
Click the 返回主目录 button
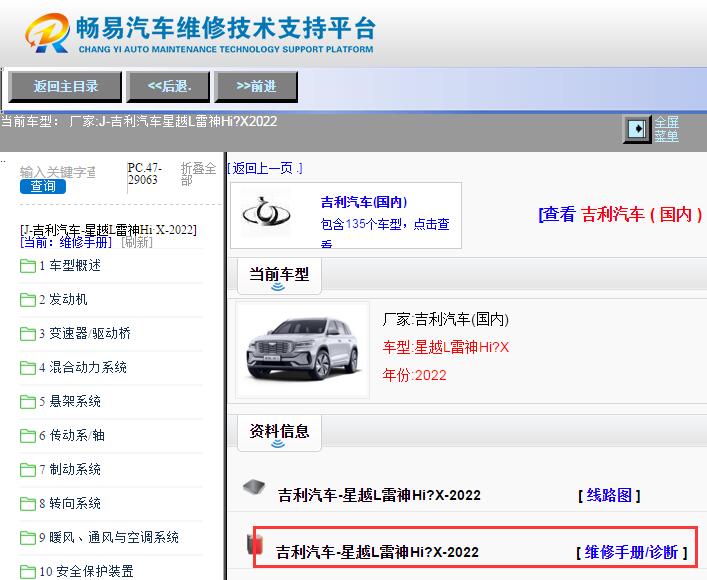click(x=65, y=86)
